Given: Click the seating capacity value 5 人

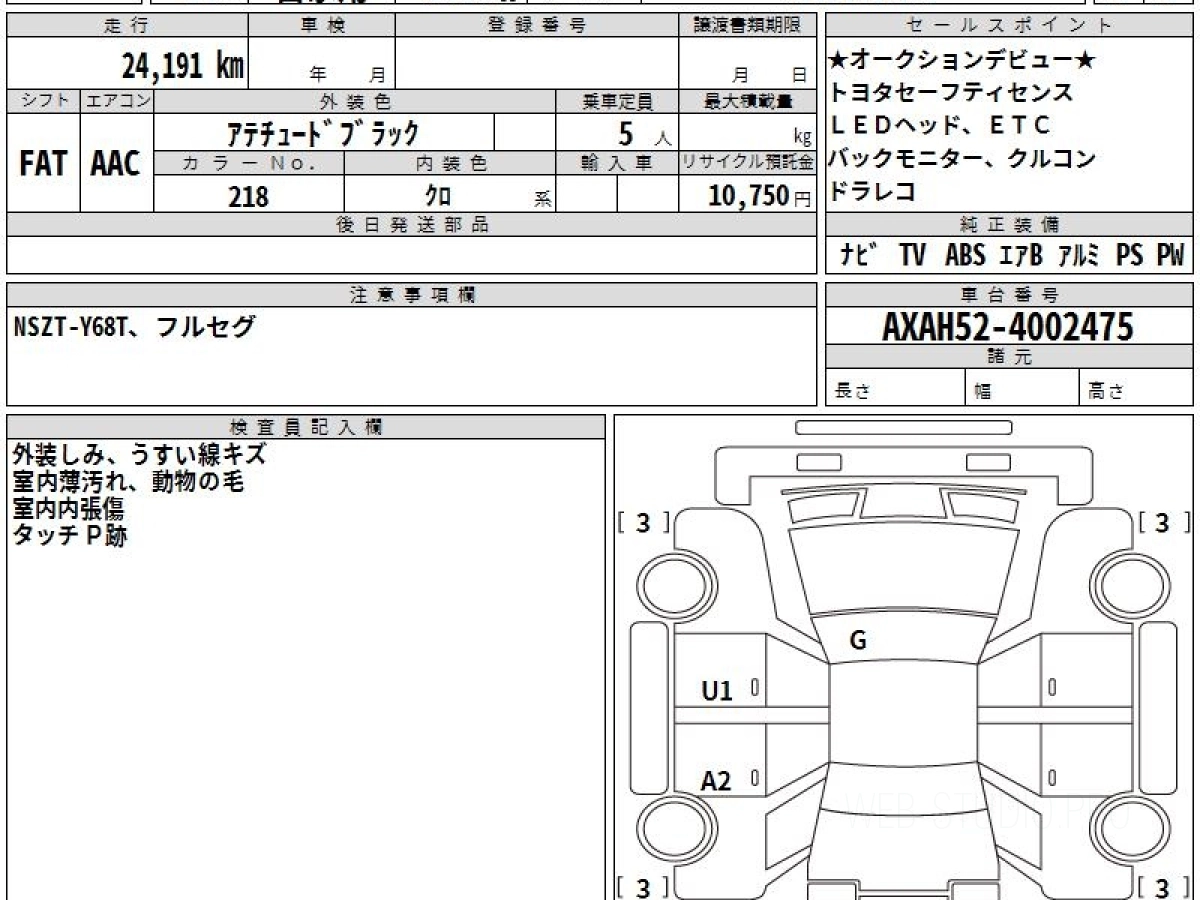Looking at the screenshot, I should (x=644, y=133).
